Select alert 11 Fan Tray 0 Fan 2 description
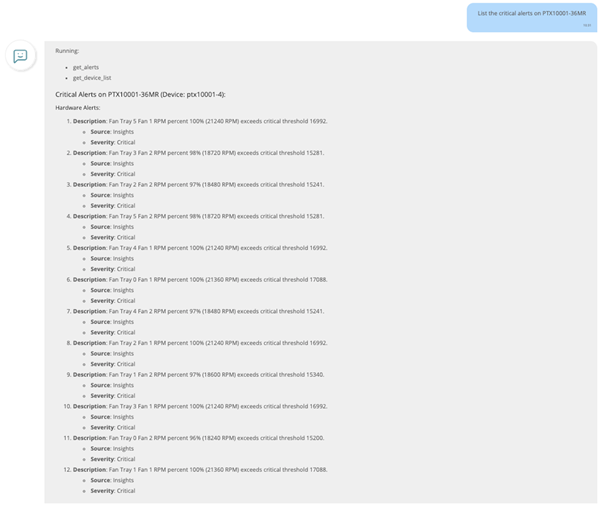 pos(199,438)
